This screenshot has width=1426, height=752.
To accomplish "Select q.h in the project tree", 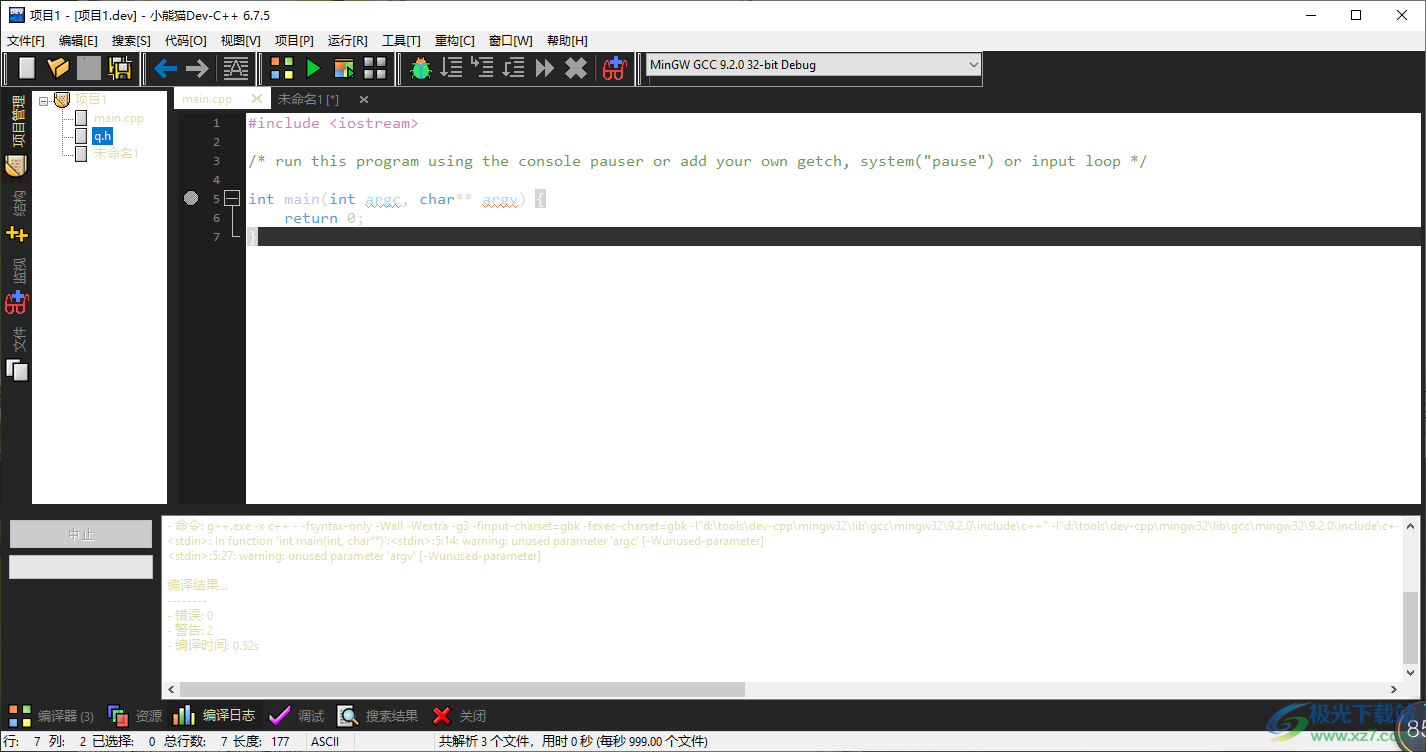I will click(x=102, y=136).
